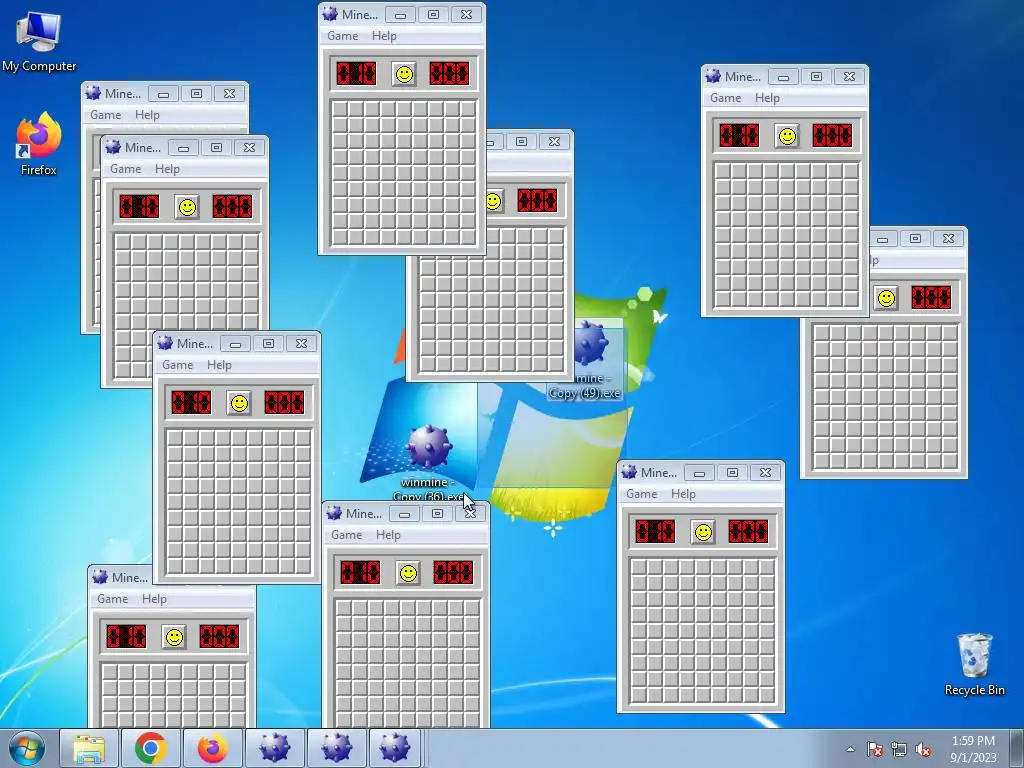Open Help menu in window beside Recycle Bin

click(683, 494)
